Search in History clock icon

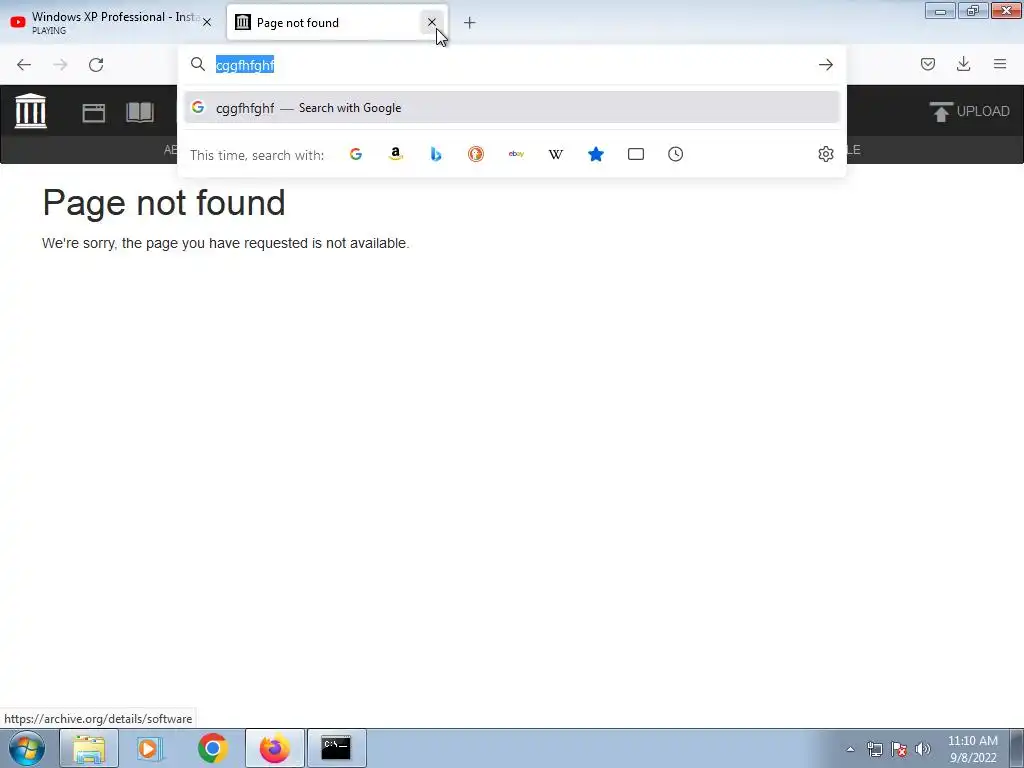(675, 154)
